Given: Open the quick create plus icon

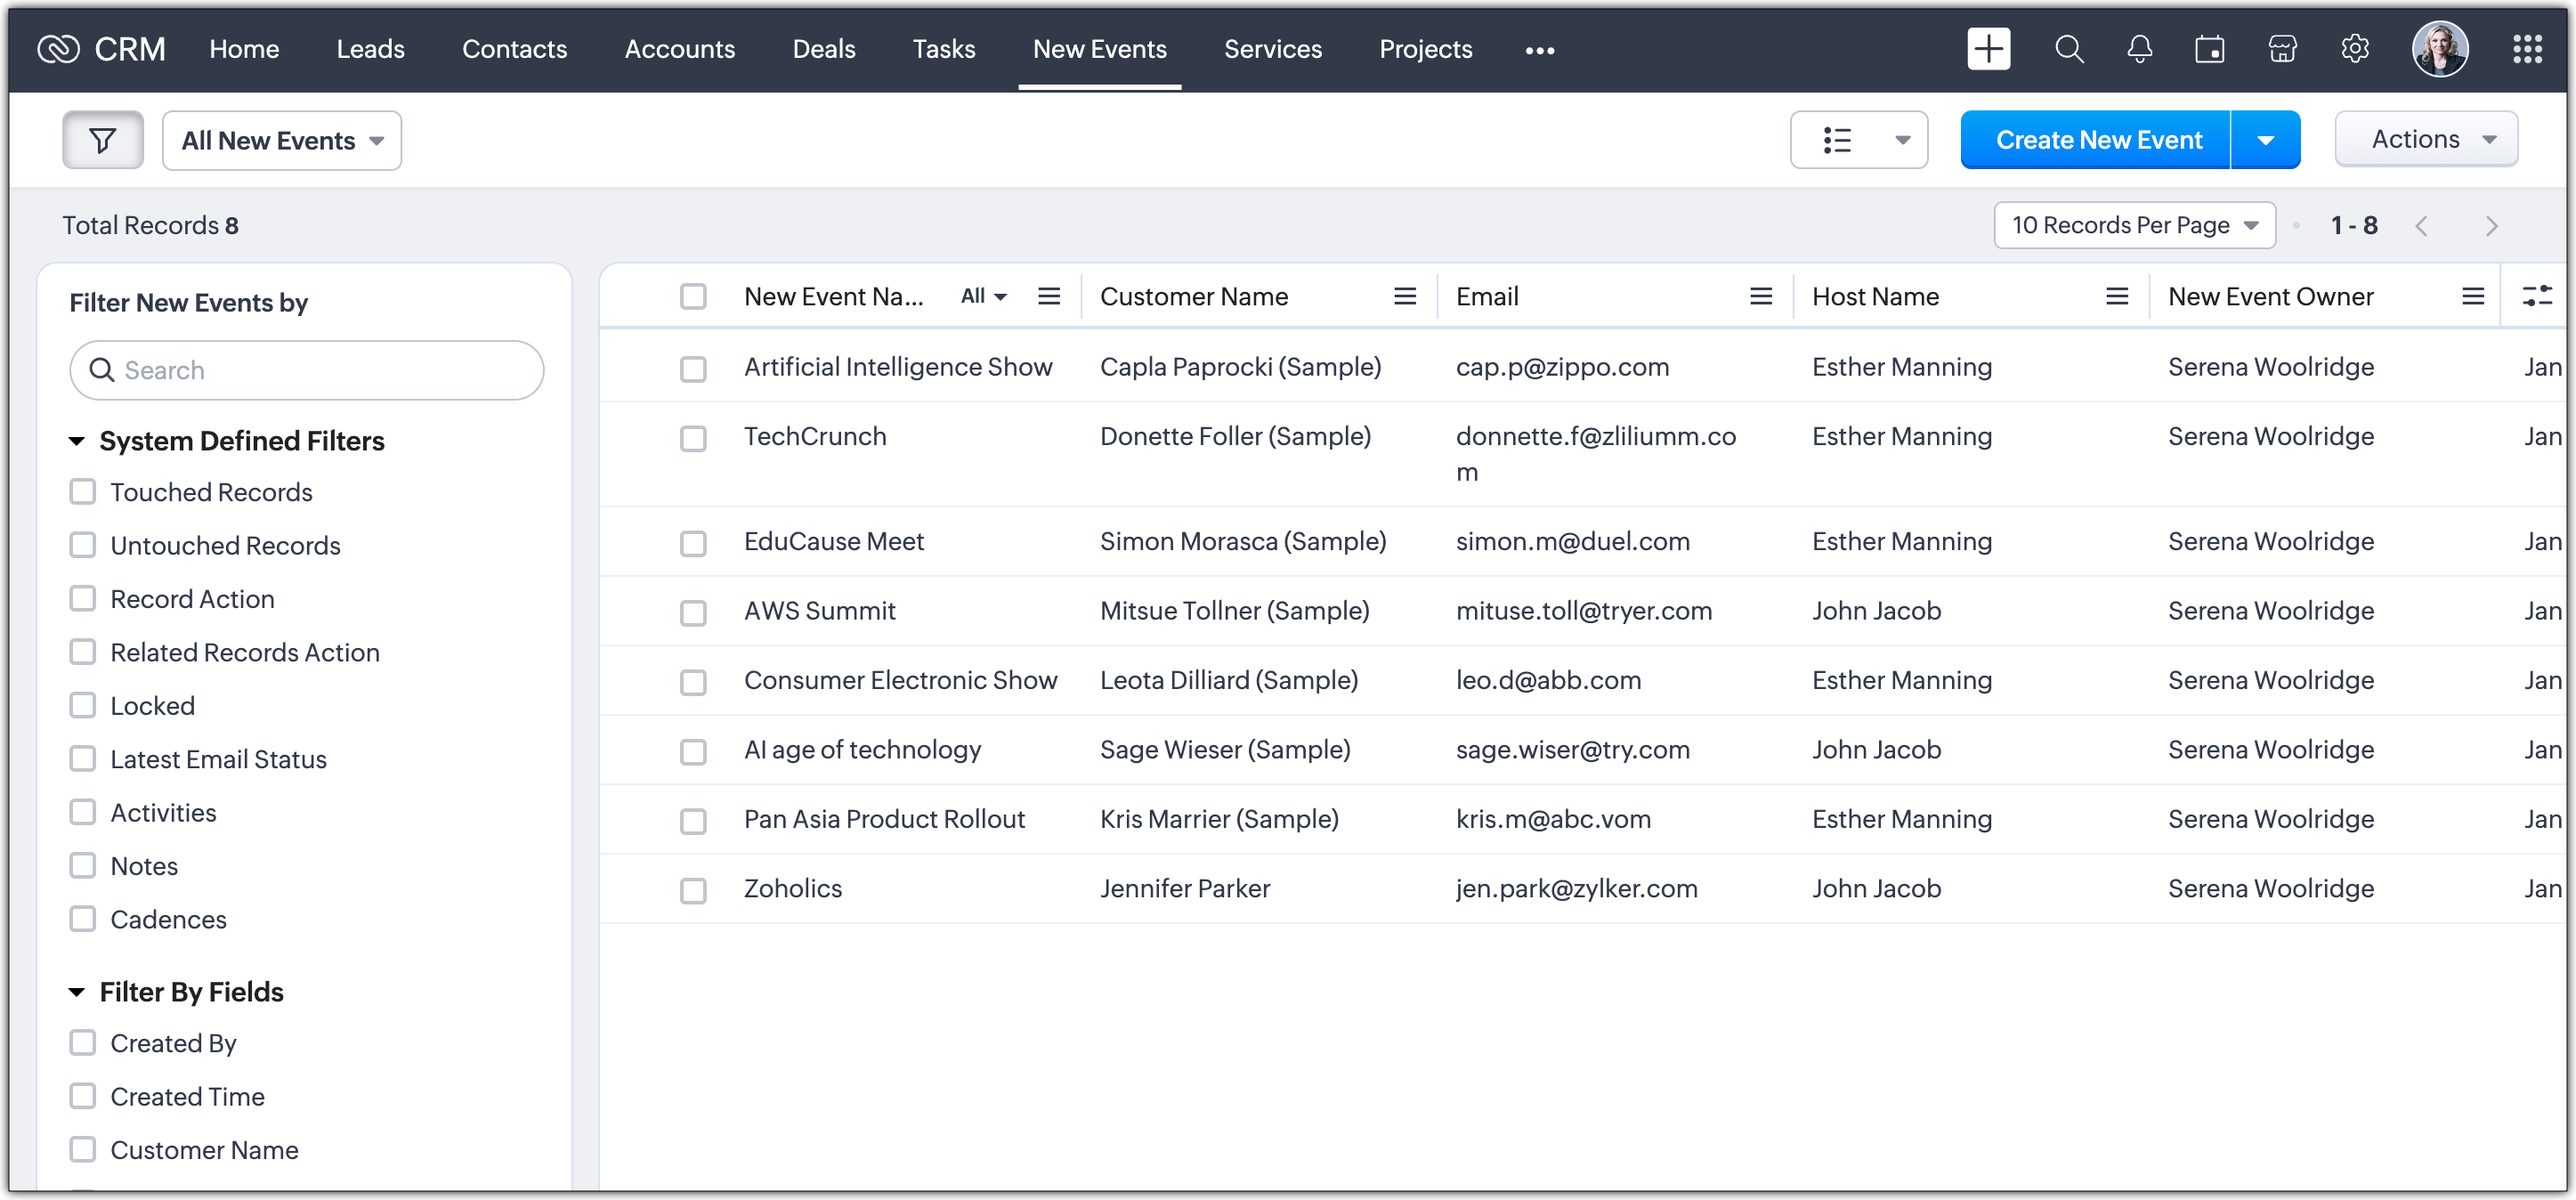Looking at the screenshot, I should pos(1988,49).
